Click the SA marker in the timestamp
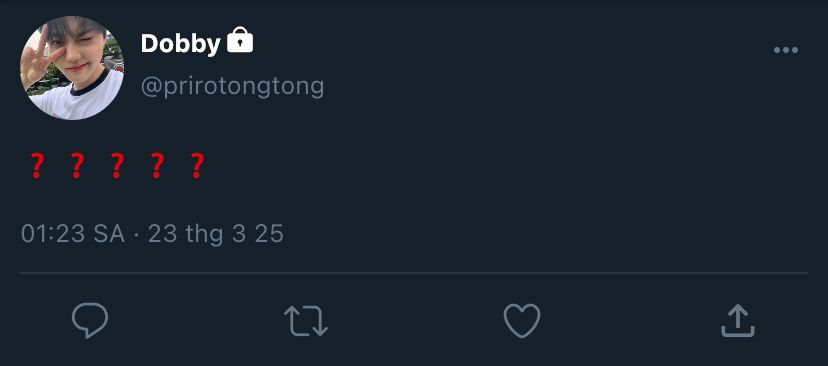 click(x=109, y=234)
